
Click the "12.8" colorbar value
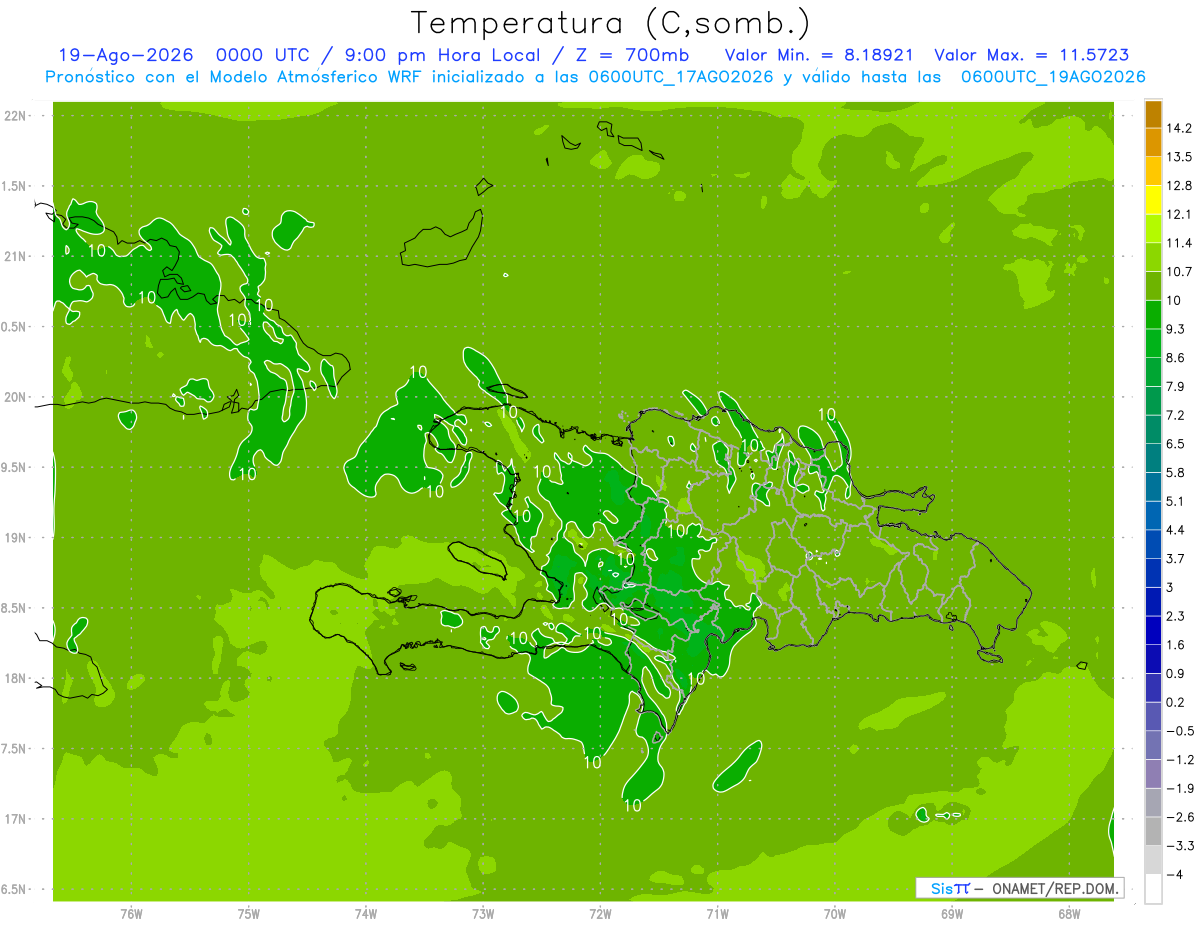click(x=1179, y=185)
